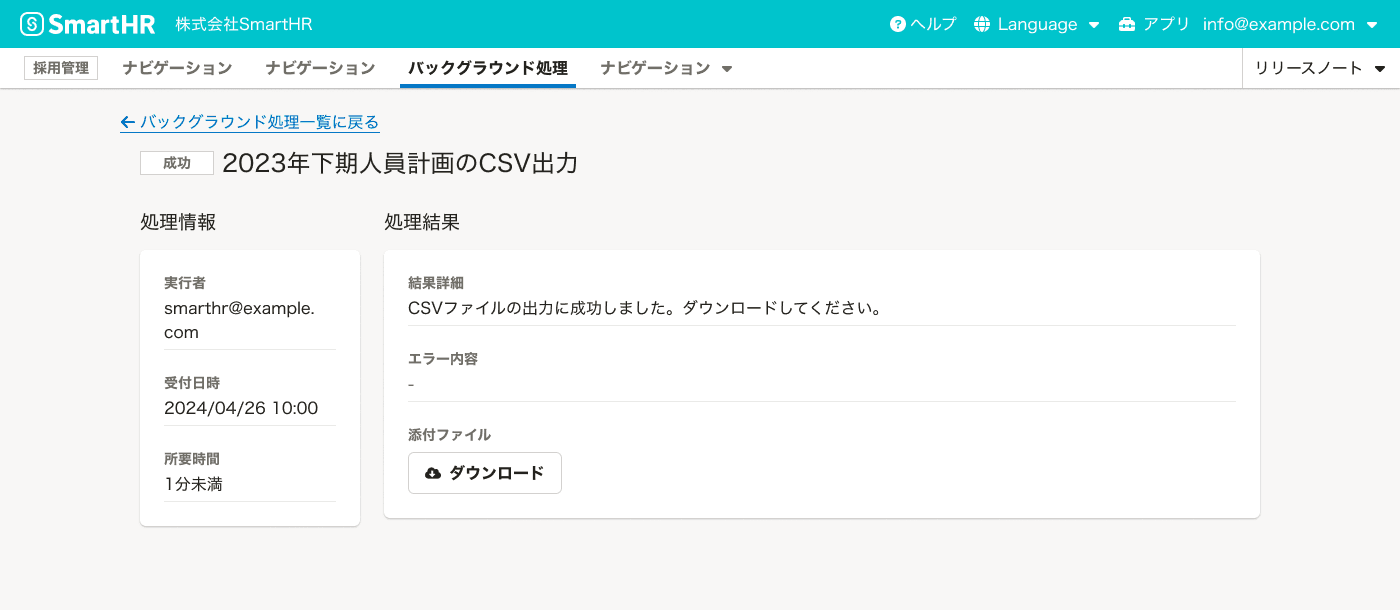This screenshot has height=610, width=1400.
Task: Click the download cloud icon on ダウンロード button
Action: click(432, 472)
